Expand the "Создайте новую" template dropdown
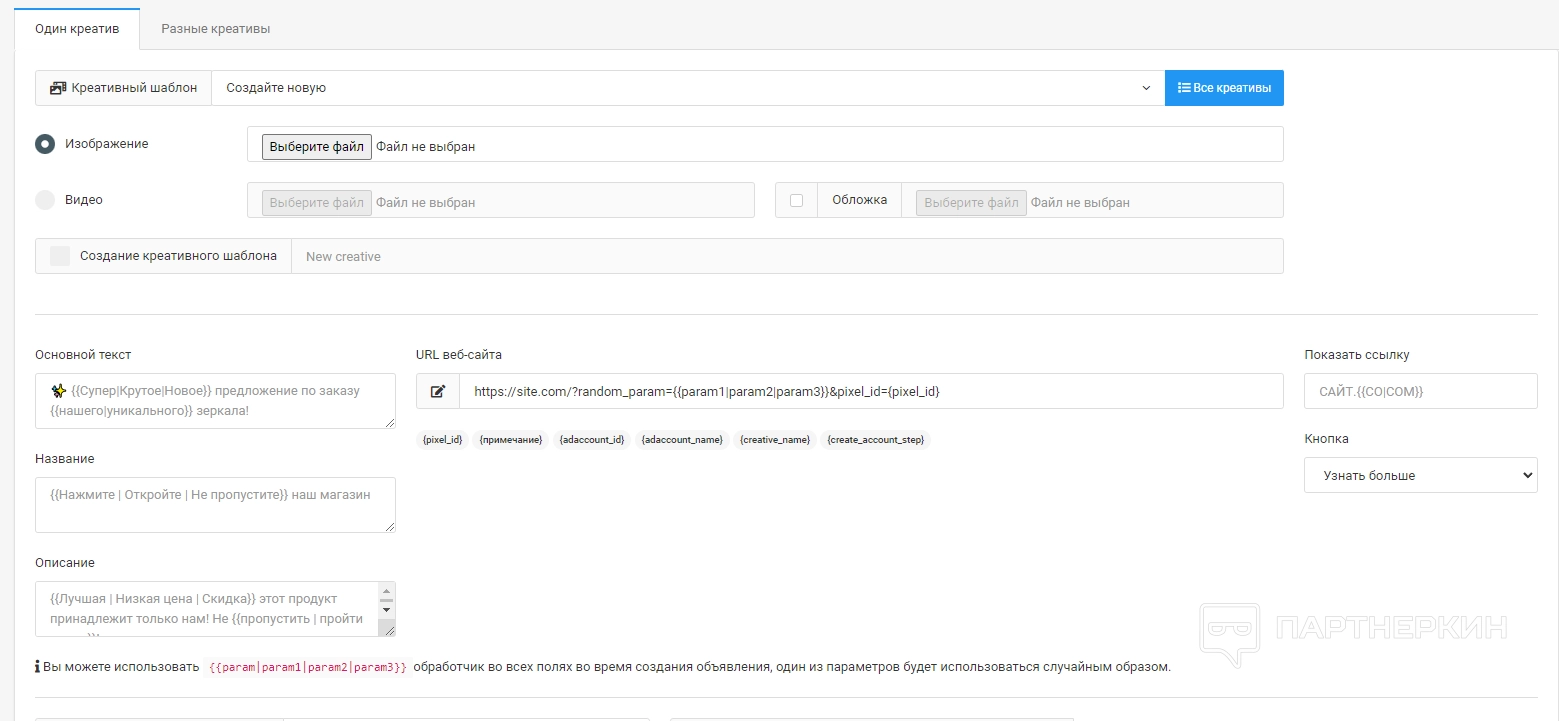The image size is (1559, 721). 688,88
